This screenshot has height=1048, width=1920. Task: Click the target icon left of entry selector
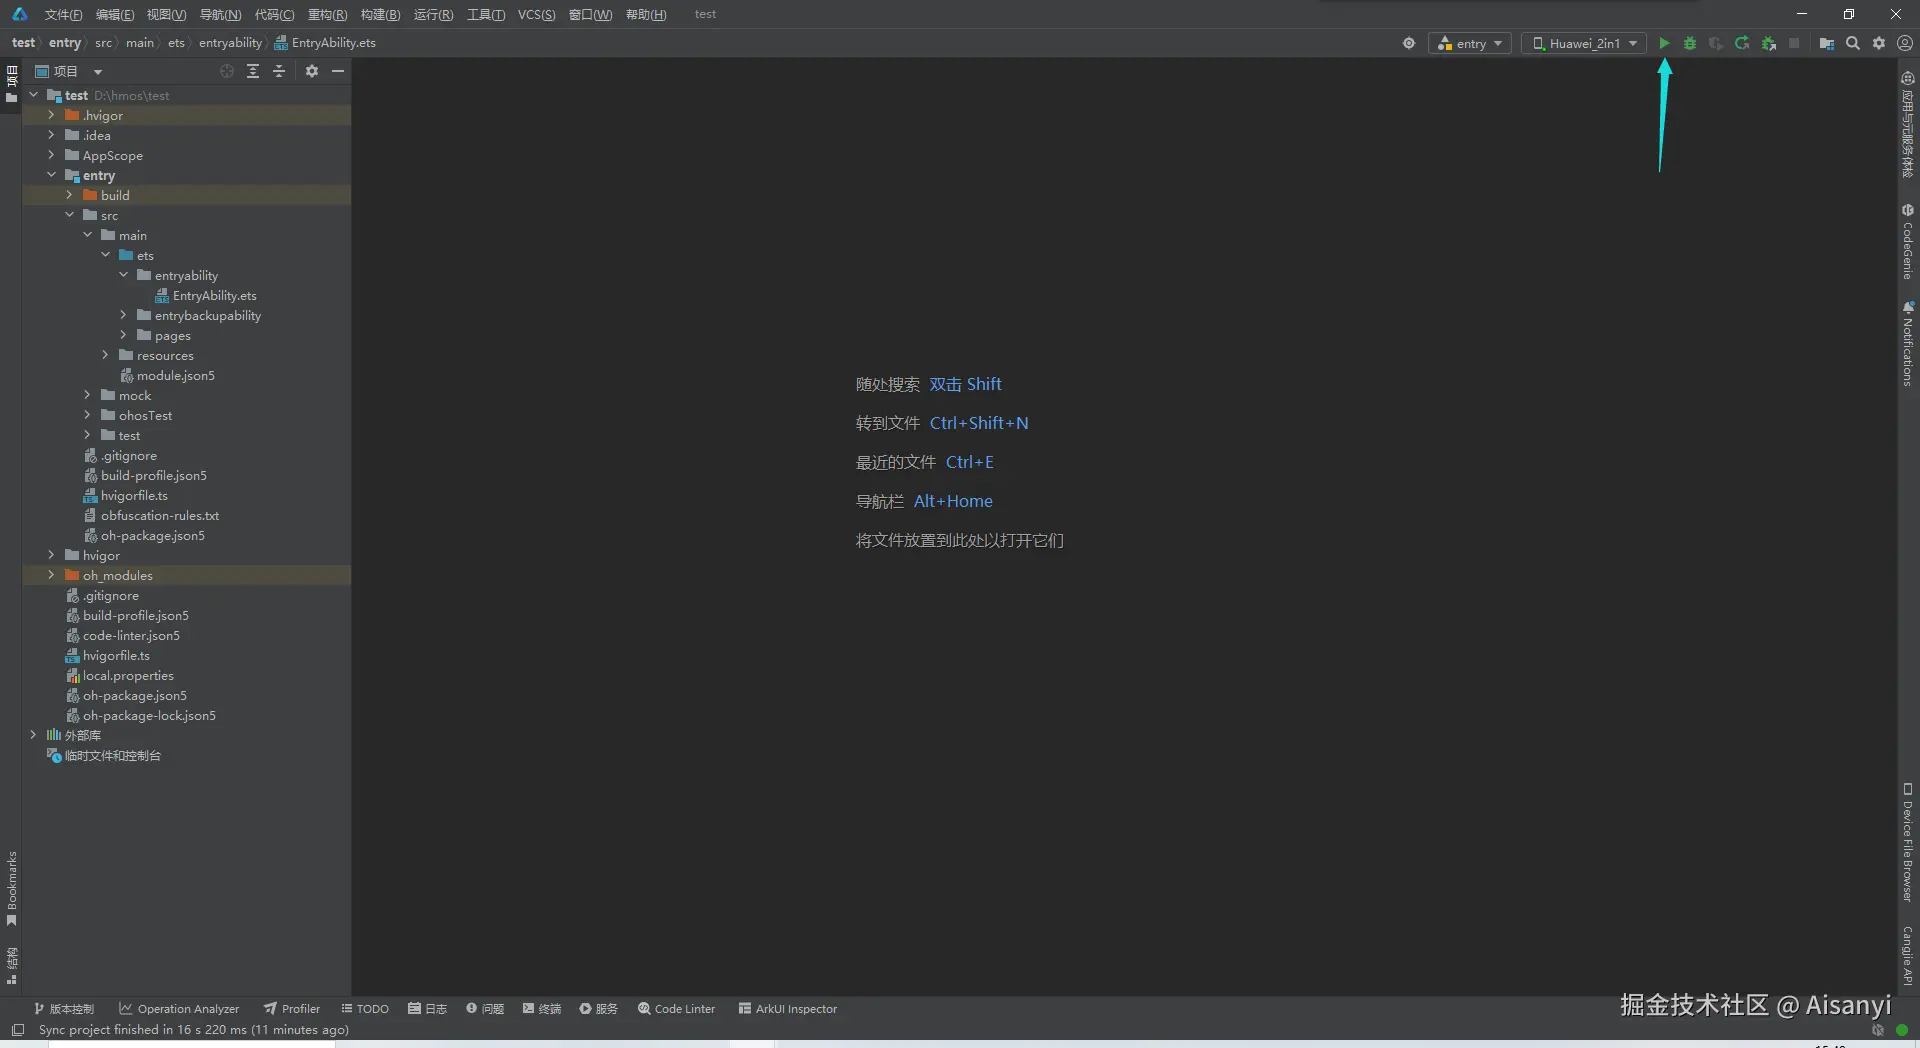[1409, 43]
